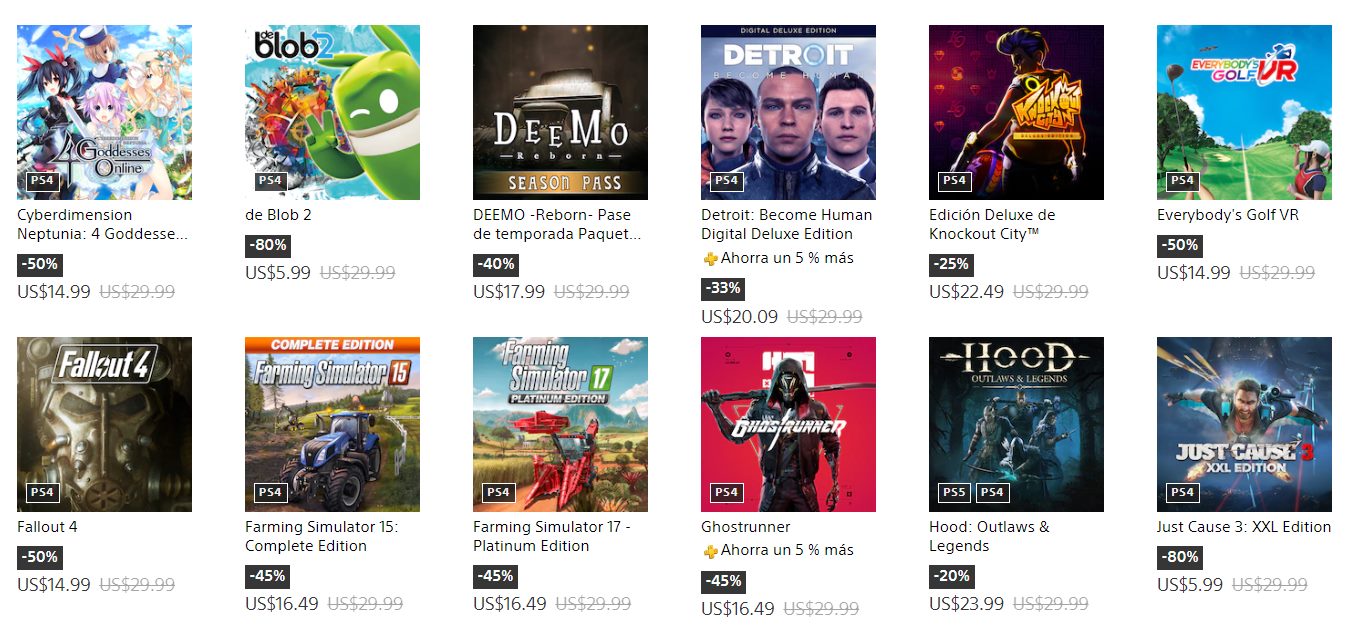Click the PS4 badge on Everybody's Golf VR
This screenshot has width=1352, height=635.
point(1182,181)
